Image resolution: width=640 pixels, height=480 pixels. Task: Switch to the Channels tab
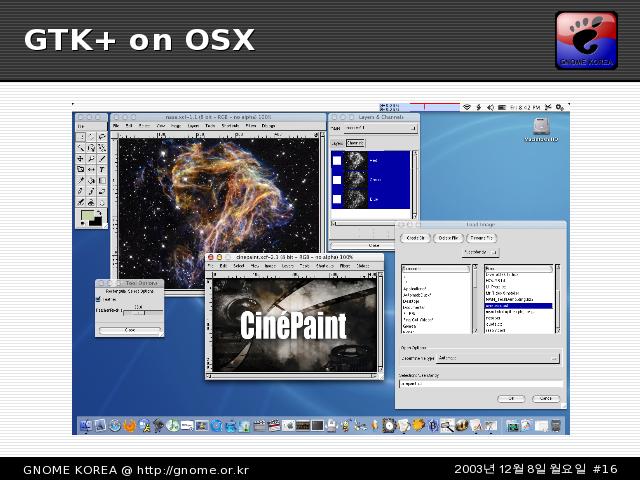355,143
